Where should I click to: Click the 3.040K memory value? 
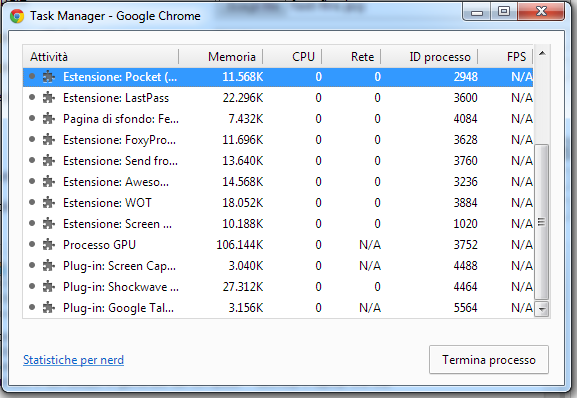[245, 266]
